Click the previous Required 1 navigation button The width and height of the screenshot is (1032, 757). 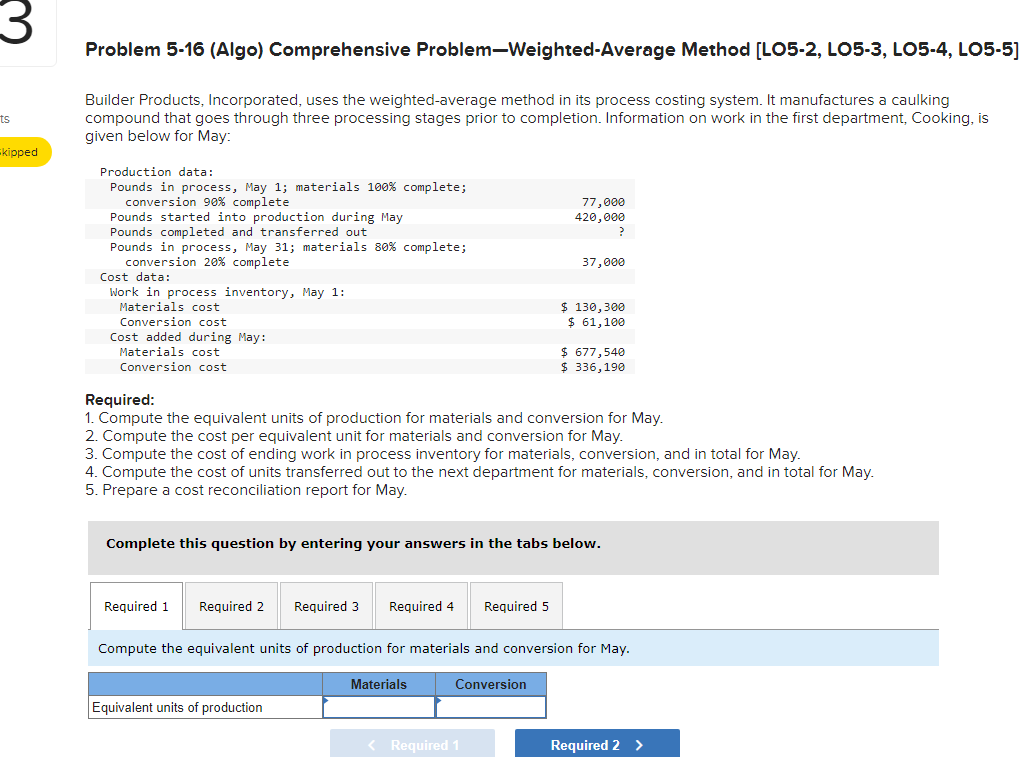click(x=412, y=743)
